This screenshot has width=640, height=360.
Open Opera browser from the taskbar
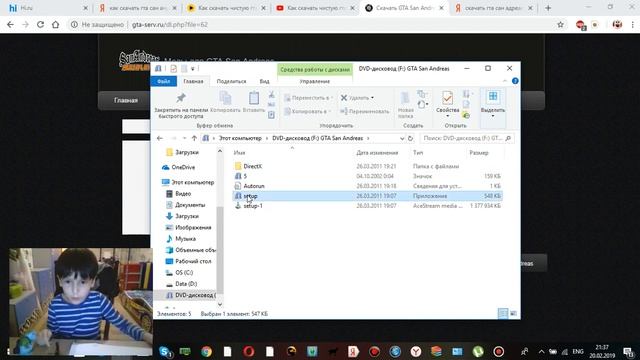click(249, 351)
